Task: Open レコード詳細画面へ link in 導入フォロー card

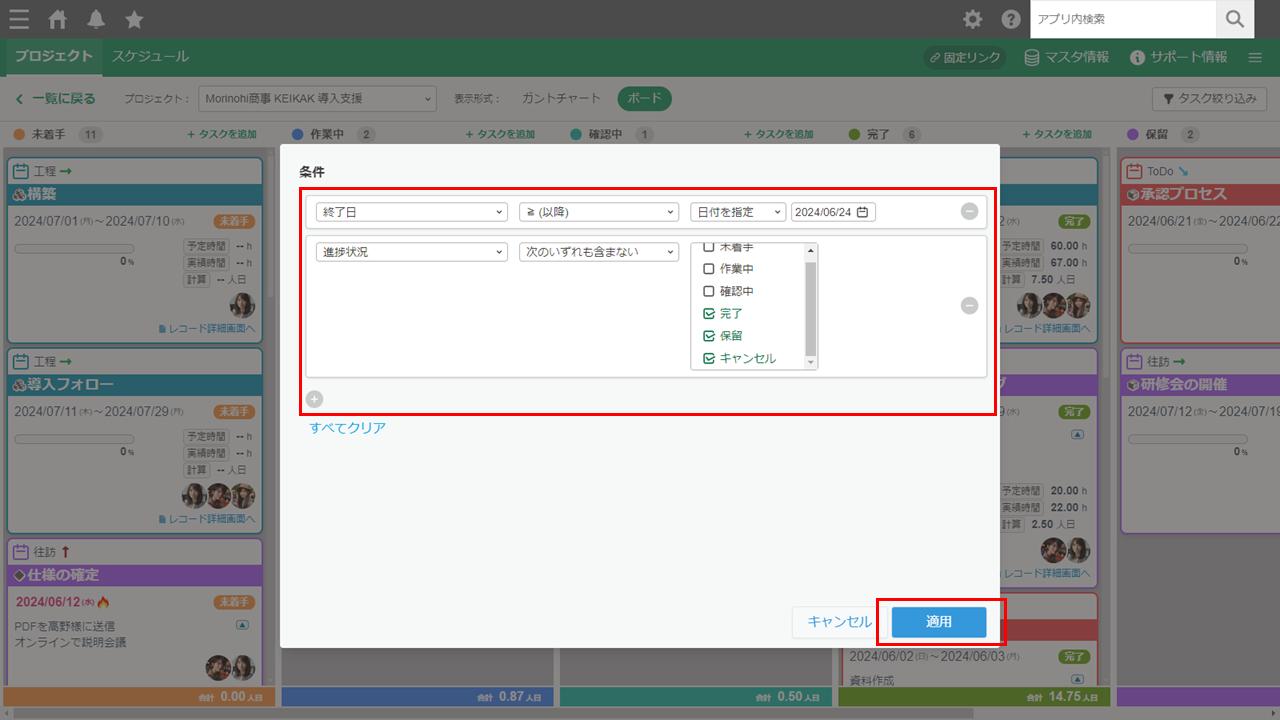Action: point(207,519)
